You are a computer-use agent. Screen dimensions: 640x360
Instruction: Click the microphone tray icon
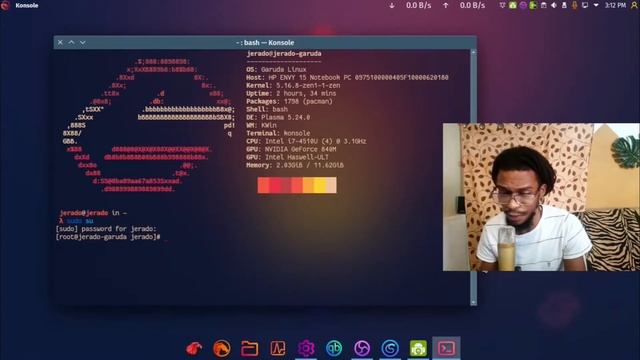[574, 5]
